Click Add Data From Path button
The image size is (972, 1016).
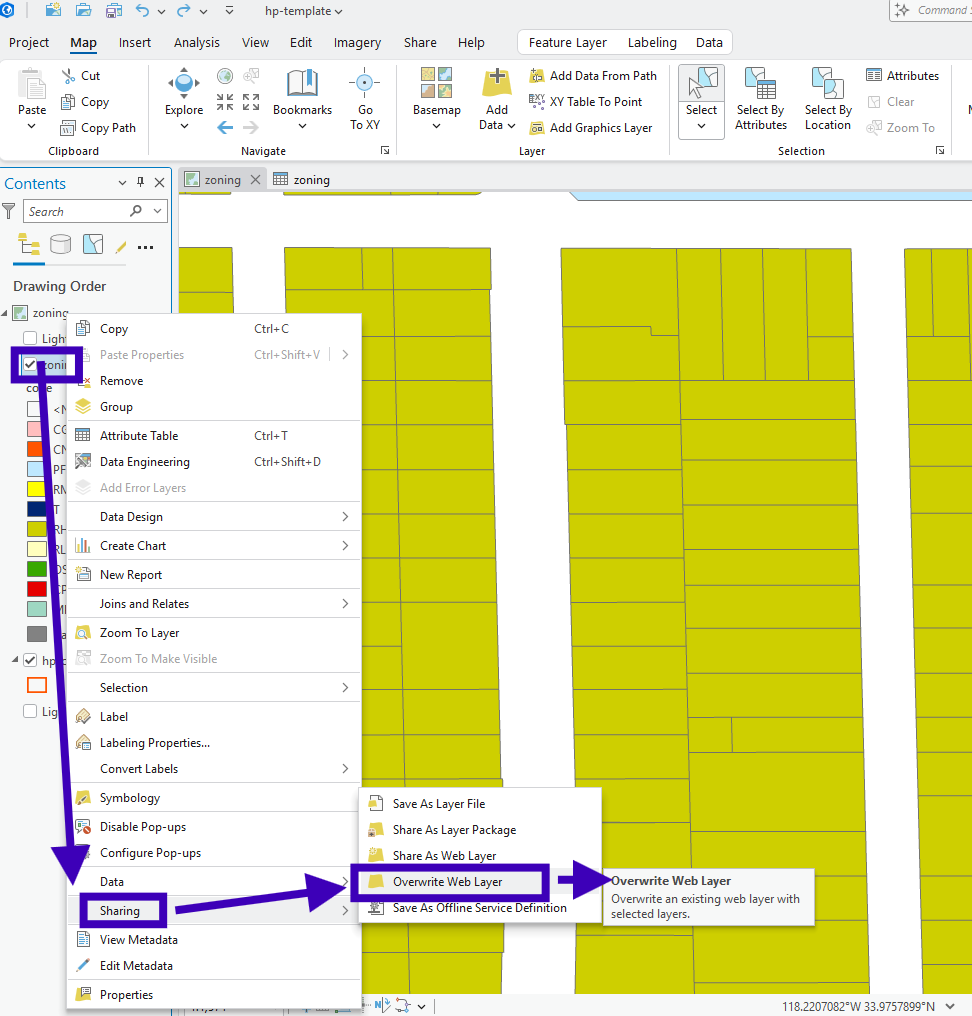point(593,76)
